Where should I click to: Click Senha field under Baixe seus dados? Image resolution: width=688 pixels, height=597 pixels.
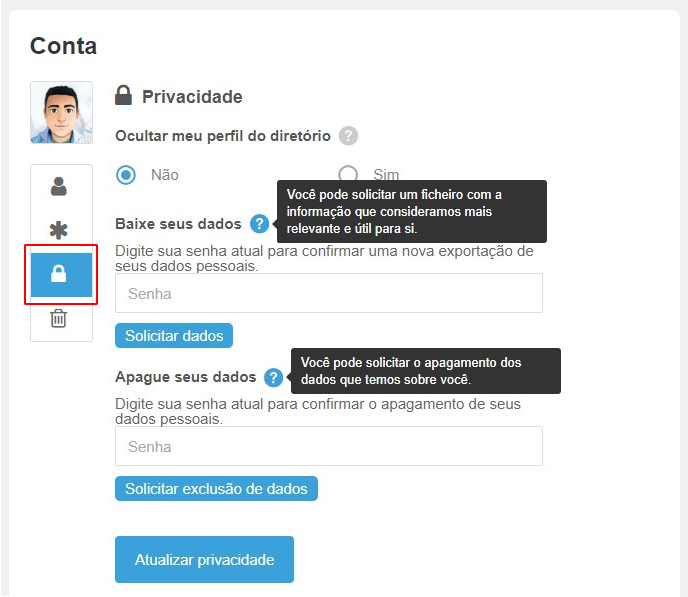click(x=329, y=293)
